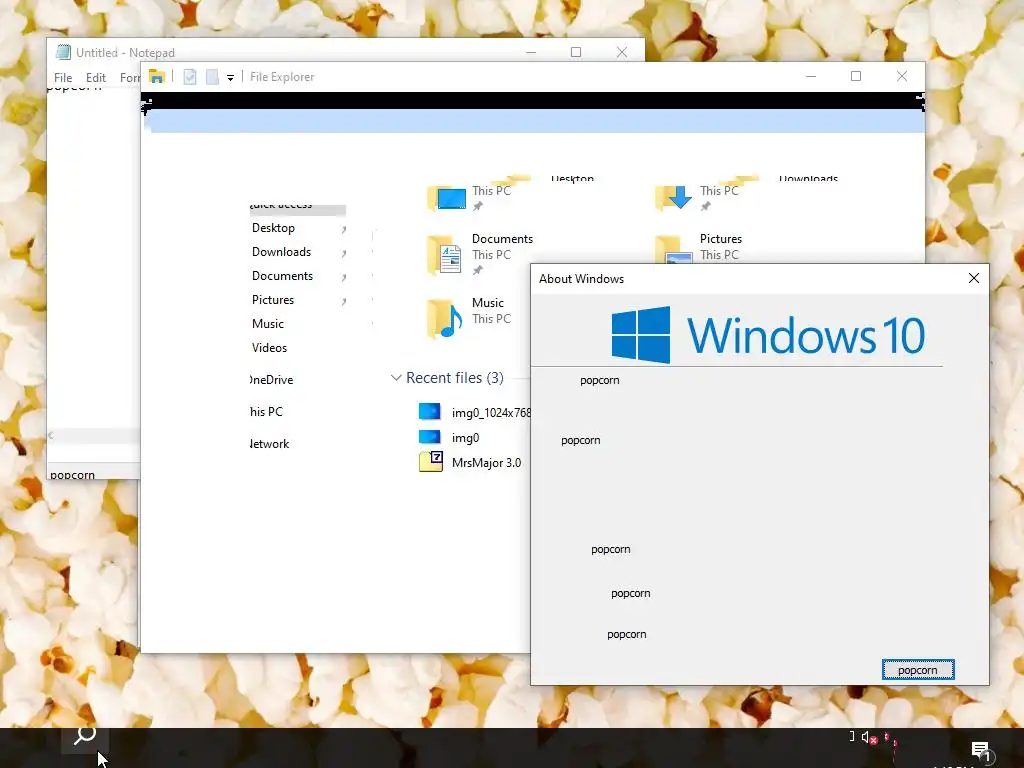Open Notepad's Edit menu
This screenshot has height=768, width=1024.
95,78
